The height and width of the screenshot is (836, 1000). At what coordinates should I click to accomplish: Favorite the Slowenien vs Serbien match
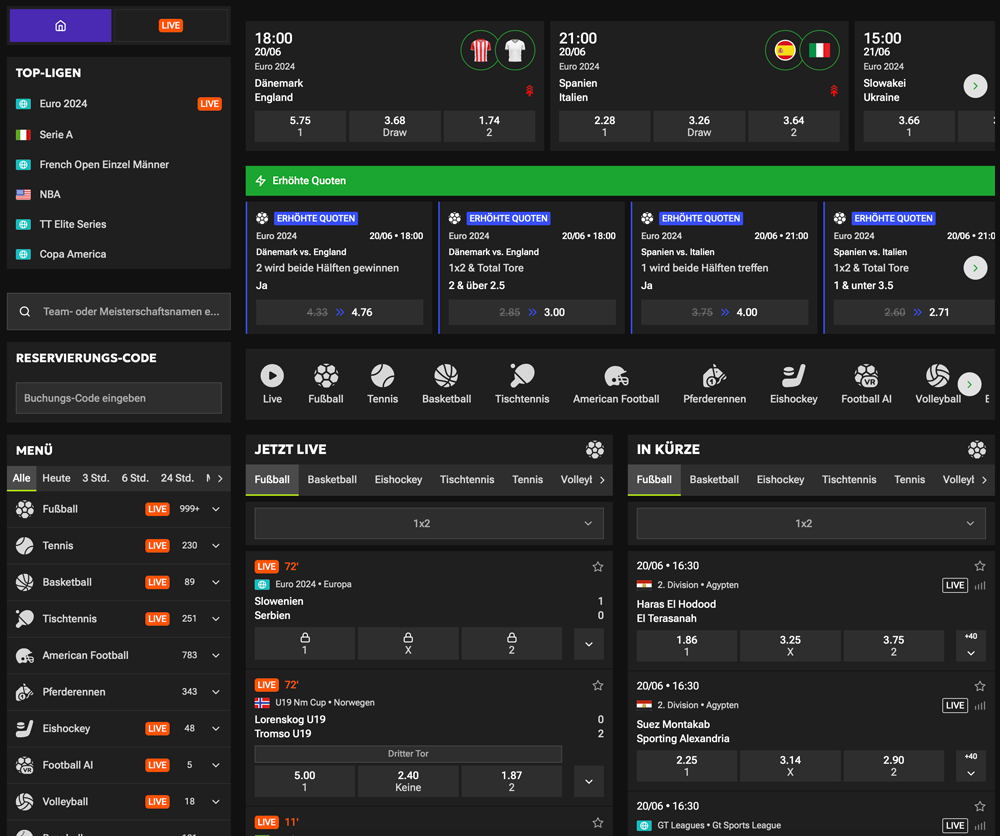click(x=598, y=567)
